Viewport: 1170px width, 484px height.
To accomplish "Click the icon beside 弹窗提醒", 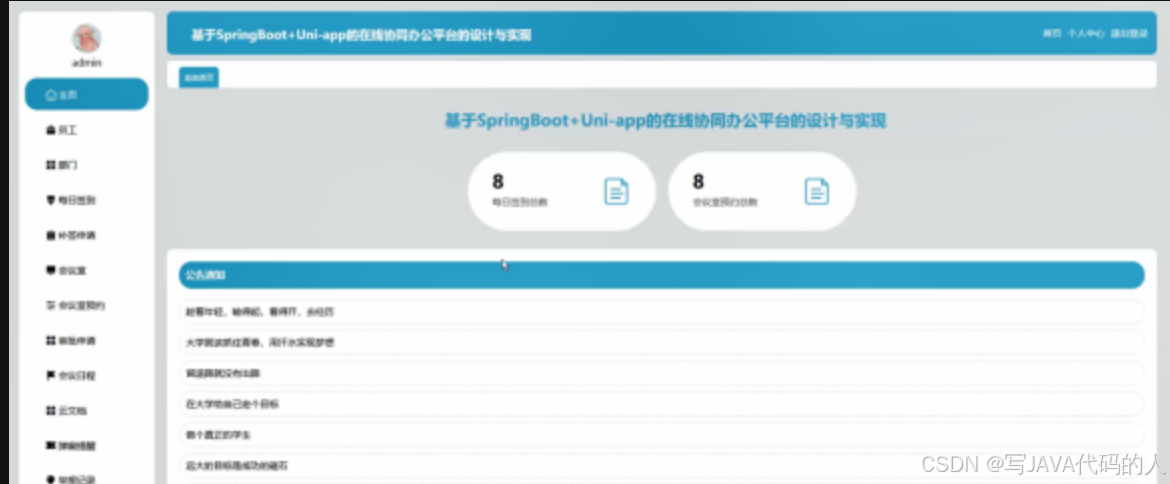I will coord(51,445).
